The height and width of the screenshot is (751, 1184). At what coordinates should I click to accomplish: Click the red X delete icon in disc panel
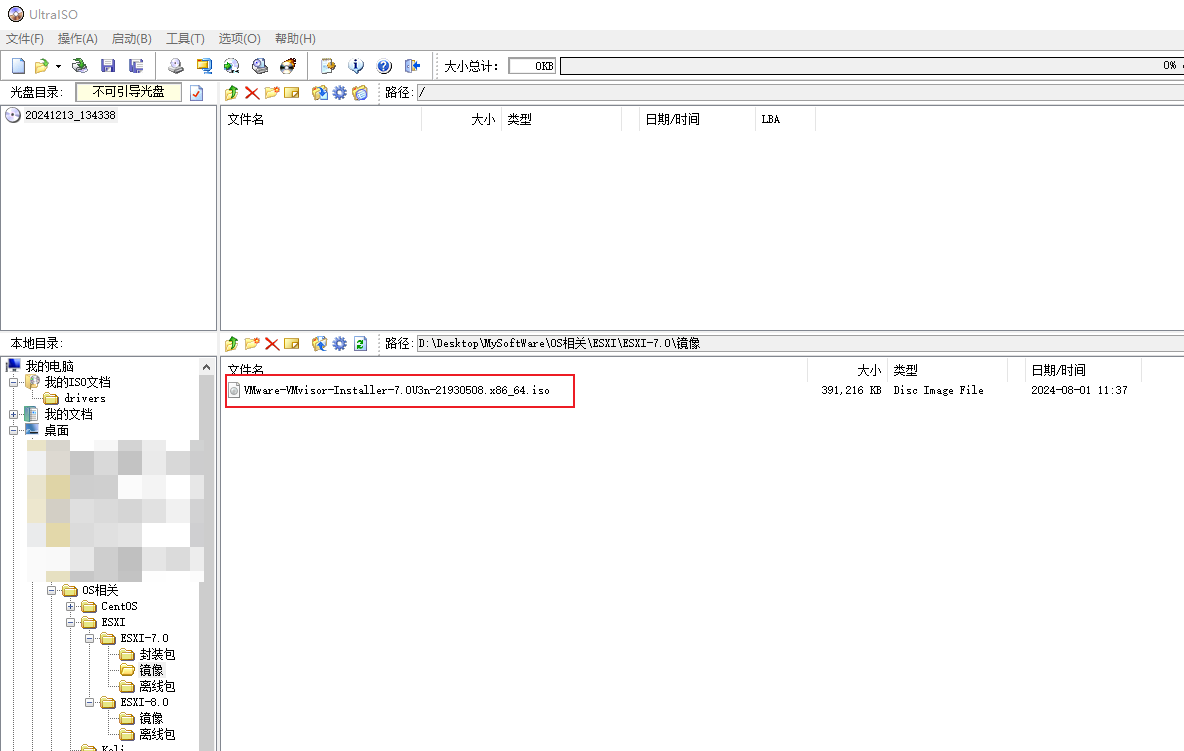click(x=252, y=92)
